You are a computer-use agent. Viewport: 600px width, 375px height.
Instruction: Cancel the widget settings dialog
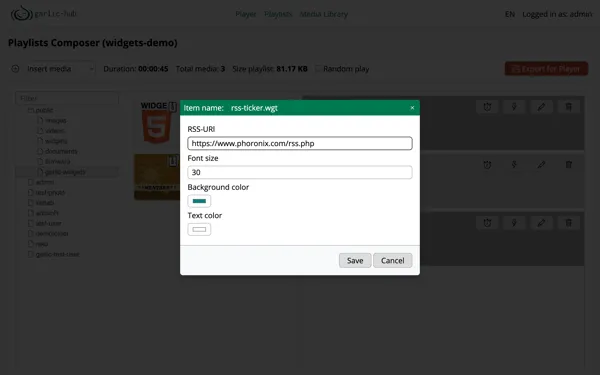pyautogui.click(x=393, y=261)
